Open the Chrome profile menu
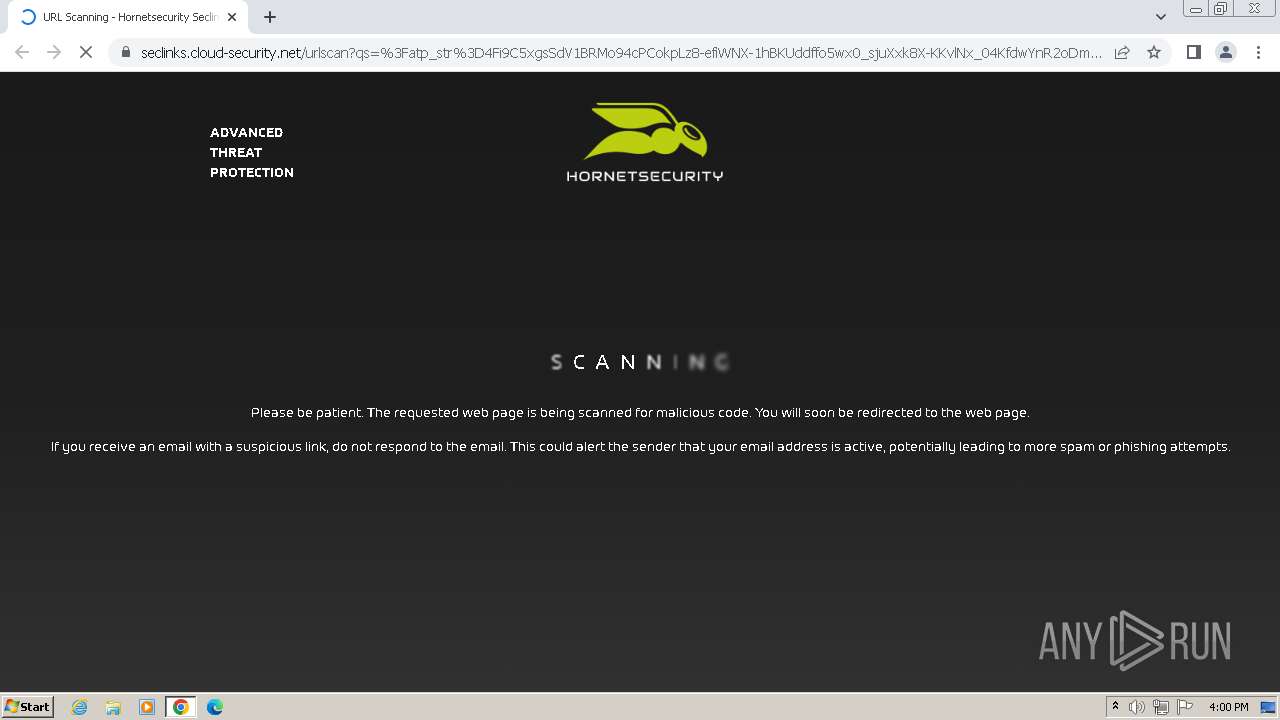 1225,52
